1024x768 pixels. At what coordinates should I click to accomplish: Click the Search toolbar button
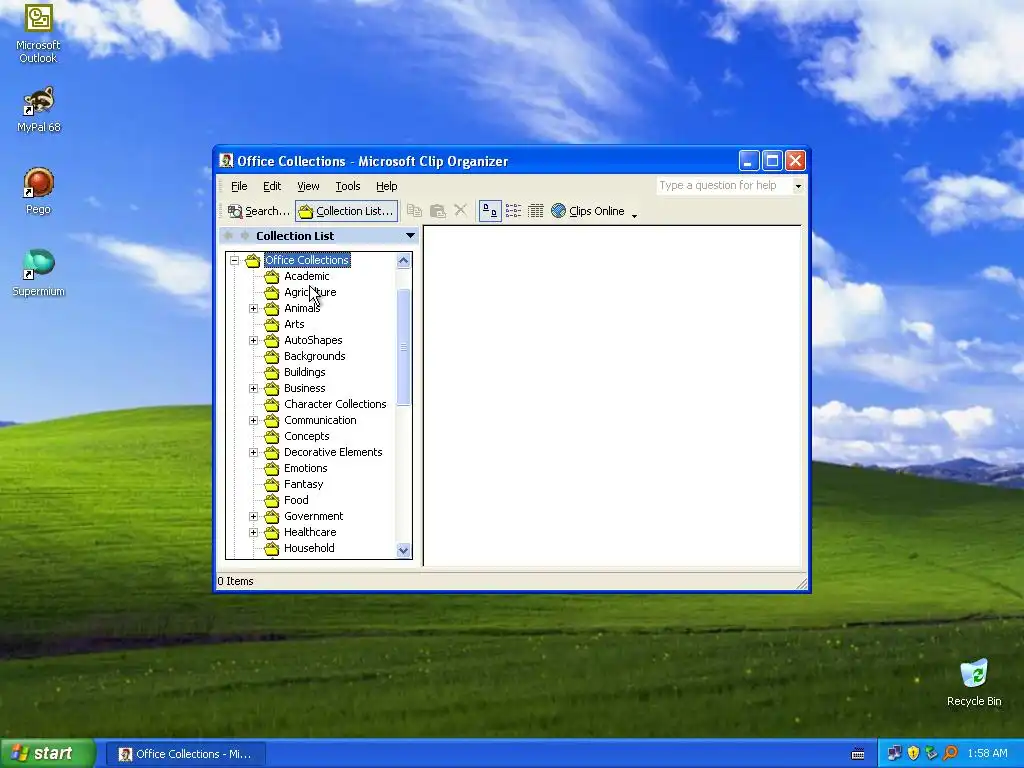(x=259, y=211)
